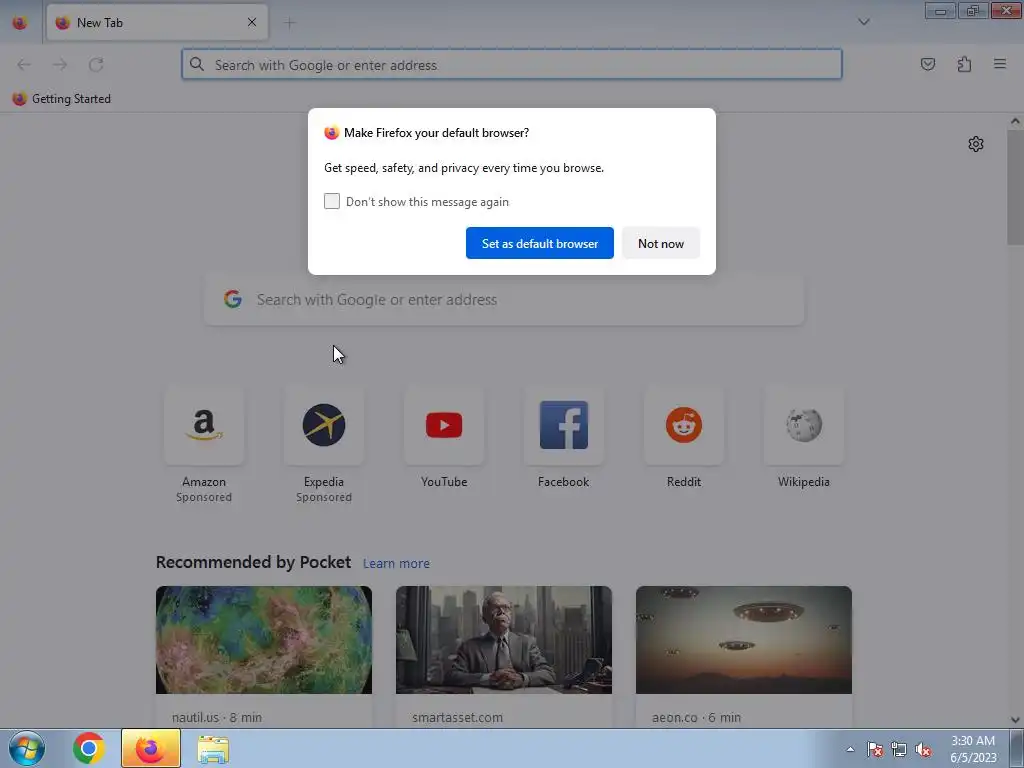Open the network tray icon
Image resolution: width=1024 pixels, height=768 pixels.
tap(899, 749)
